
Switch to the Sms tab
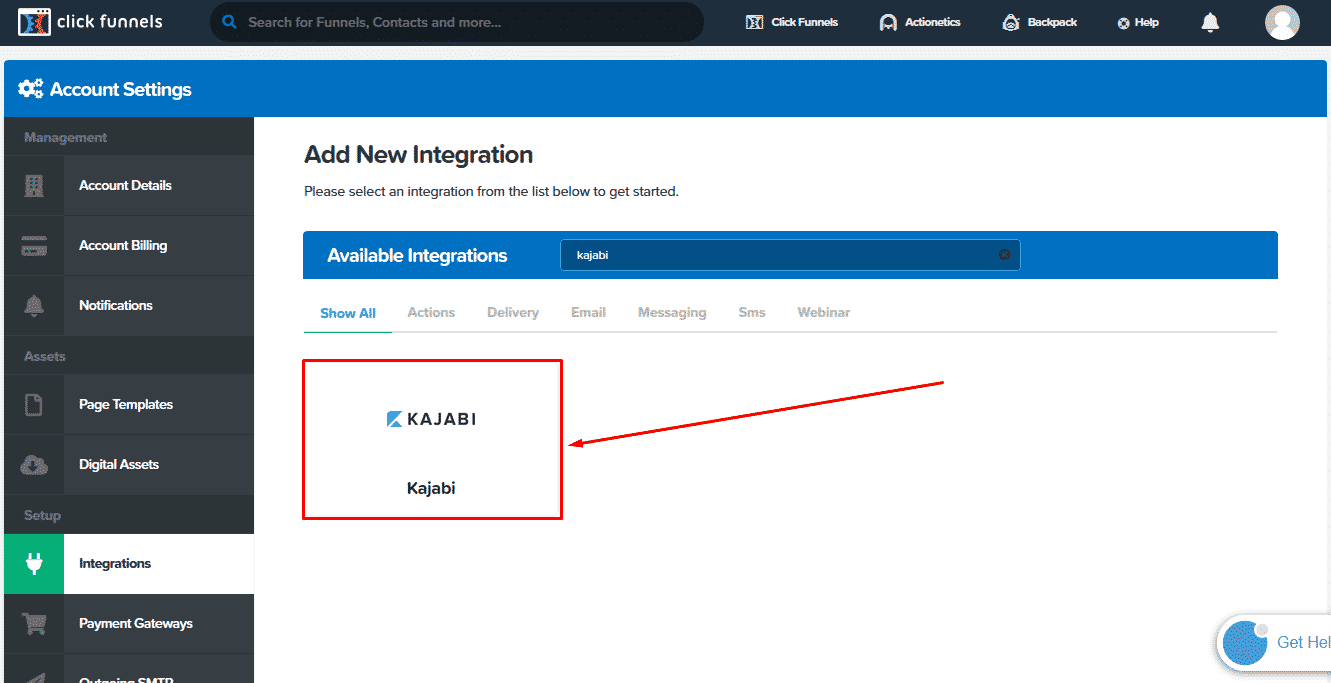(x=752, y=313)
